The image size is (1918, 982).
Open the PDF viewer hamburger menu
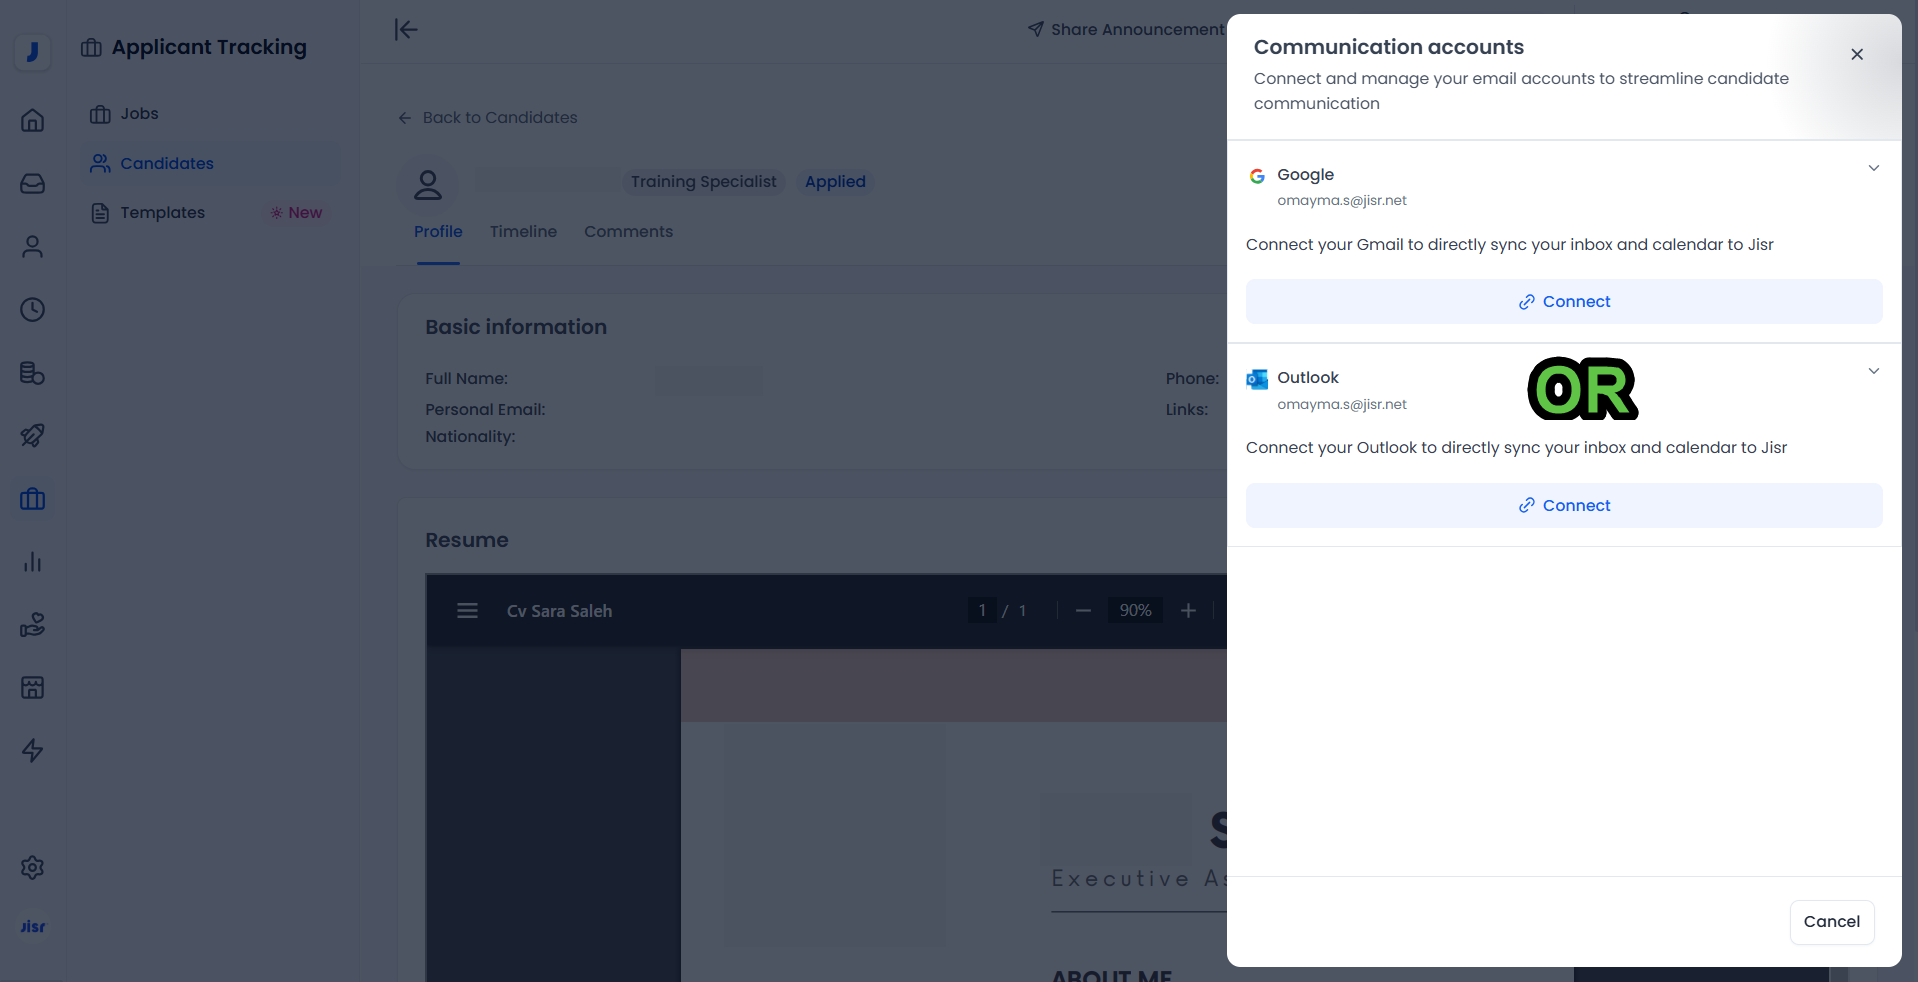(466, 610)
